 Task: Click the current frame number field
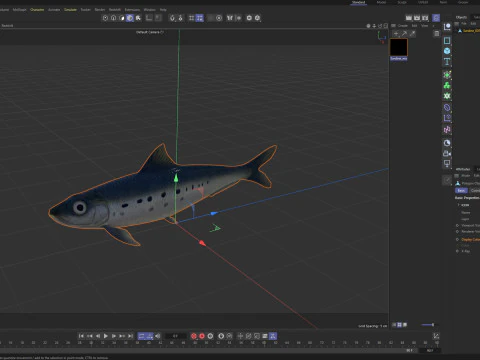pos(176,336)
